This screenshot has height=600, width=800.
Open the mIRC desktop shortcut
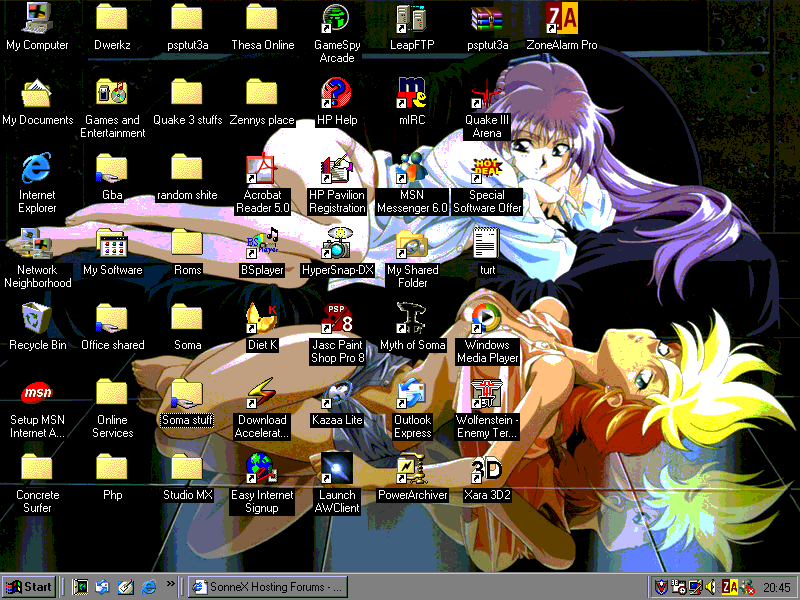pos(412,93)
